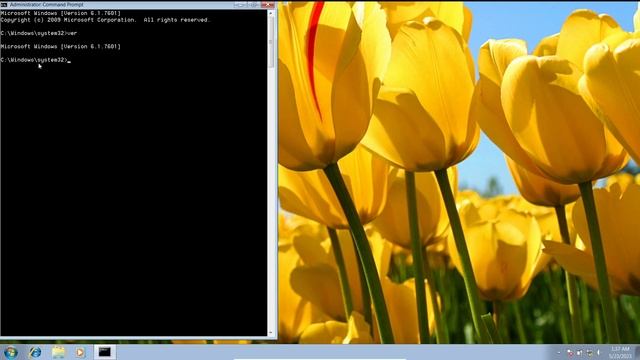Maximize the Command Prompt window
The height and width of the screenshot is (360, 640).
tap(254, 5)
